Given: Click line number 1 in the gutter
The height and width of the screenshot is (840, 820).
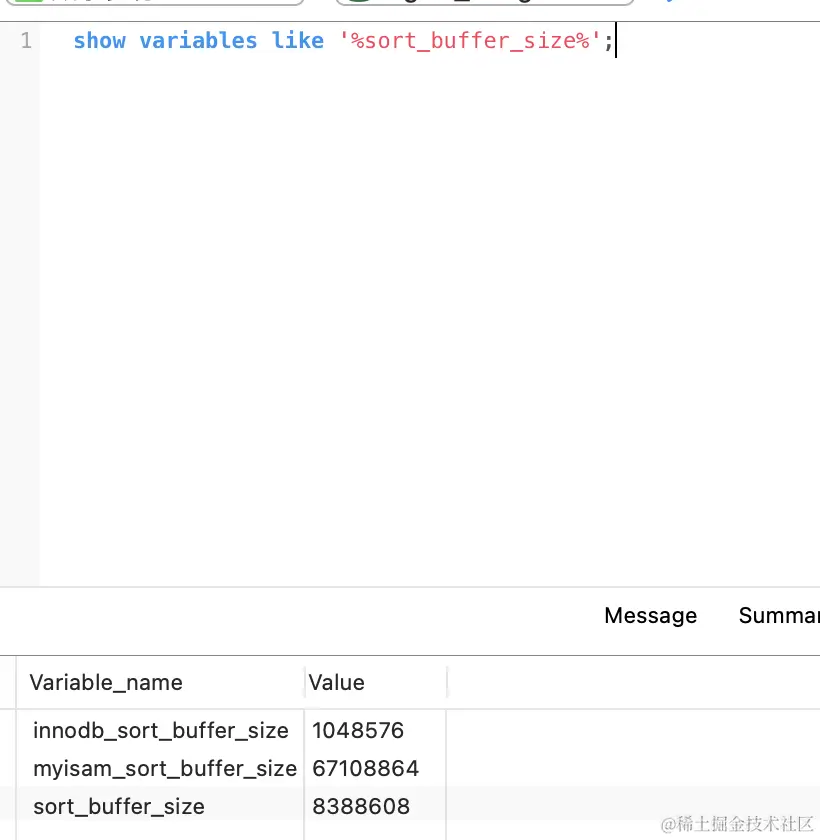Looking at the screenshot, I should click(26, 41).
